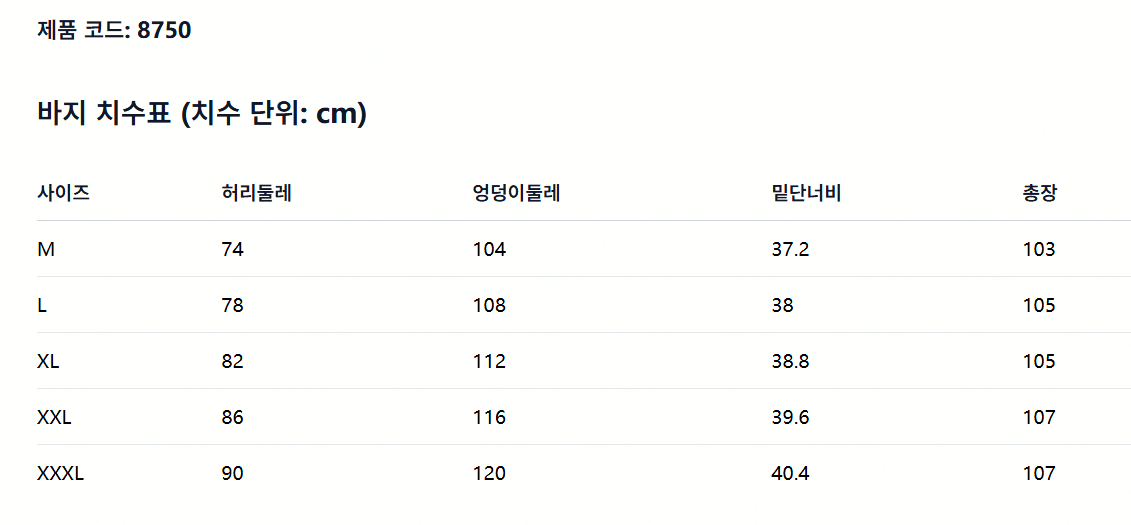Click the 엉덩이둘레 column header
This screenshot has height=525, width=1131.
click(x=517, y=193)
